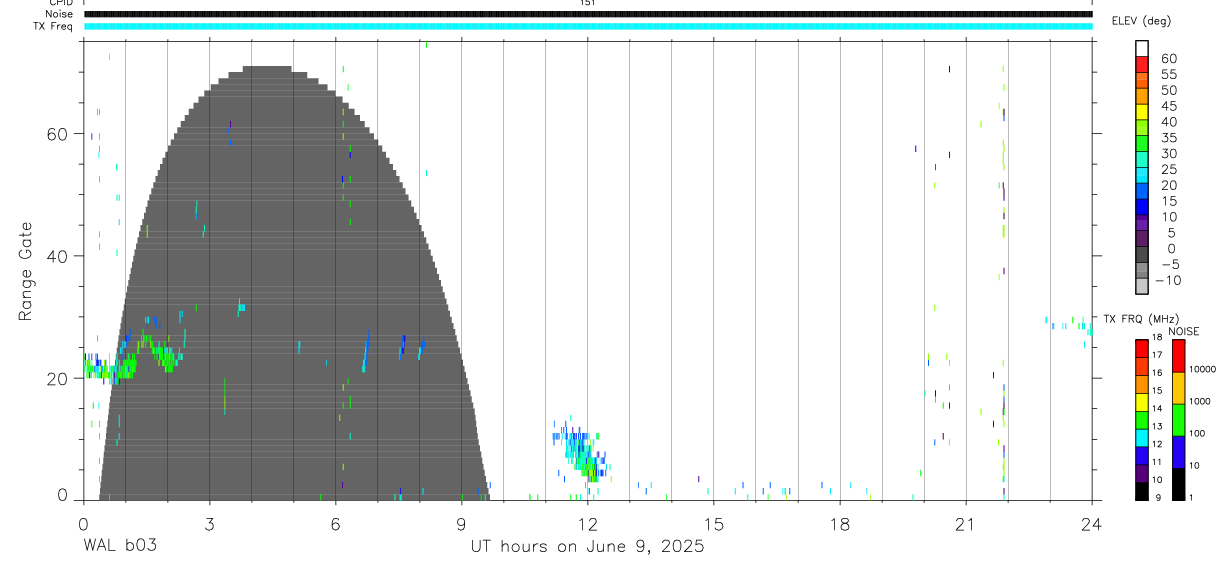The image size is (1228, 567).
Task: Click NOISE legend label '1'
Action: [x=1193, y=497]
